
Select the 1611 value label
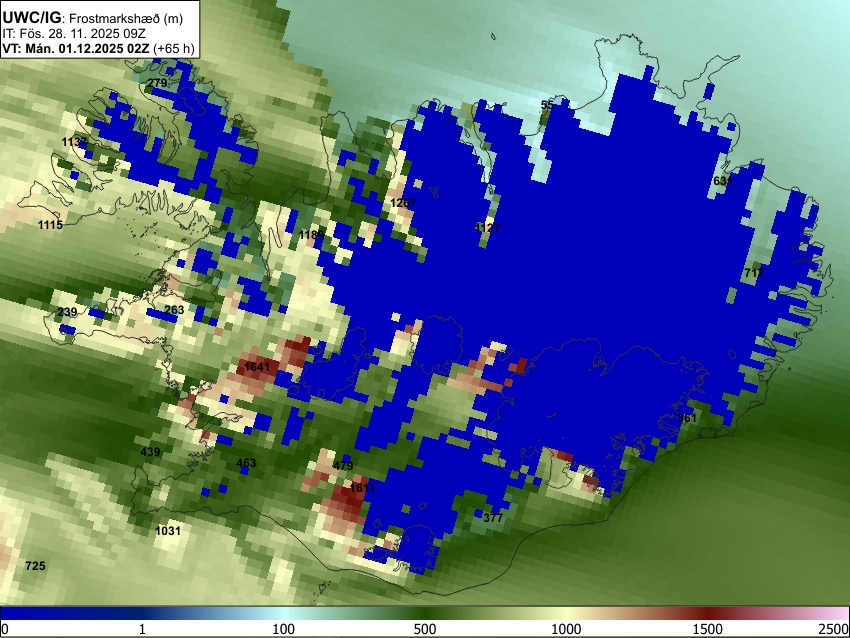click(x=362, y=487)
